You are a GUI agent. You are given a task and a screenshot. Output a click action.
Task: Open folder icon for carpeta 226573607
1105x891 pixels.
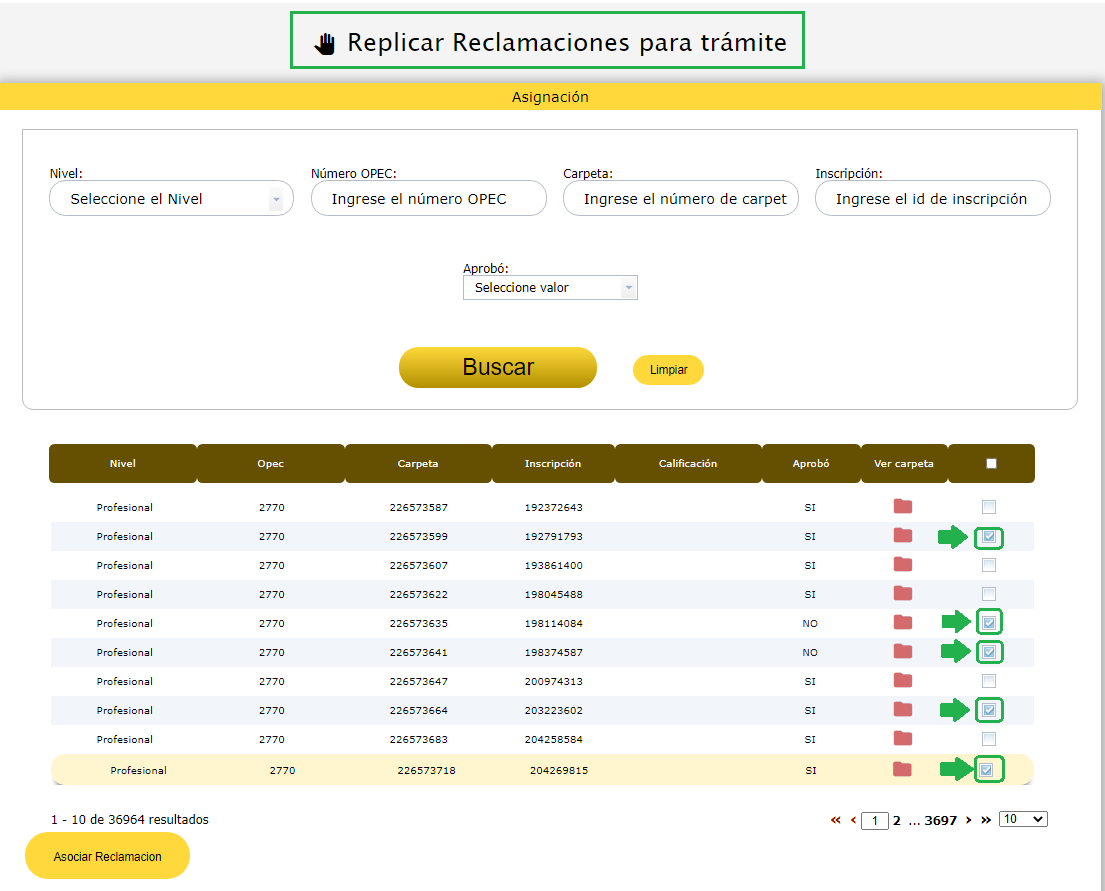[903, 564]
